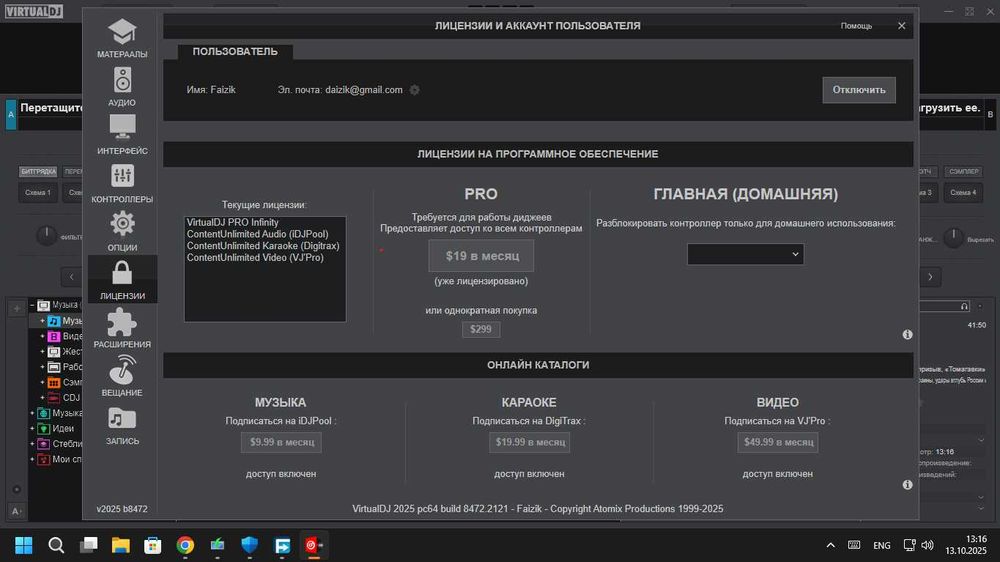Click the gear icon next to the email

pyautogui.click(x=415, y=90)
